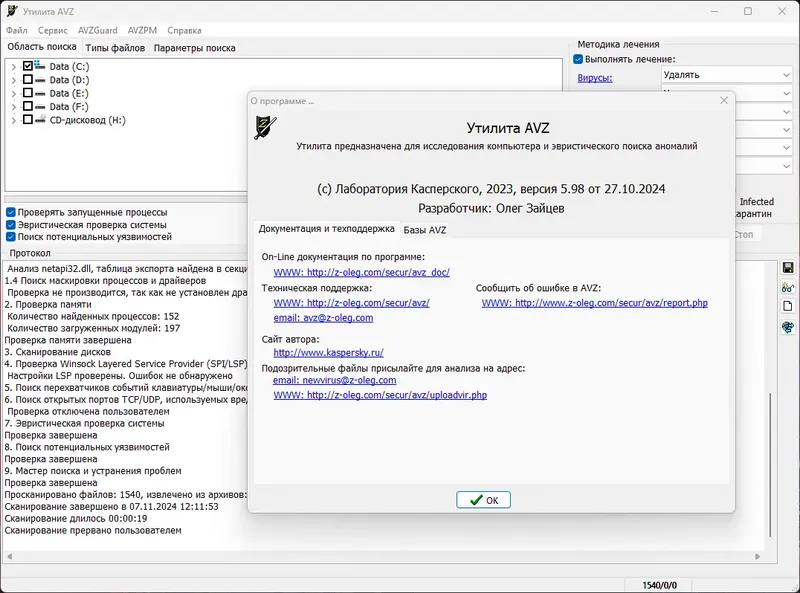Viewport: 800px width, 593px height.
Task: Click the Вирусы link in treatment panel
Action: (x=594, y=78)
